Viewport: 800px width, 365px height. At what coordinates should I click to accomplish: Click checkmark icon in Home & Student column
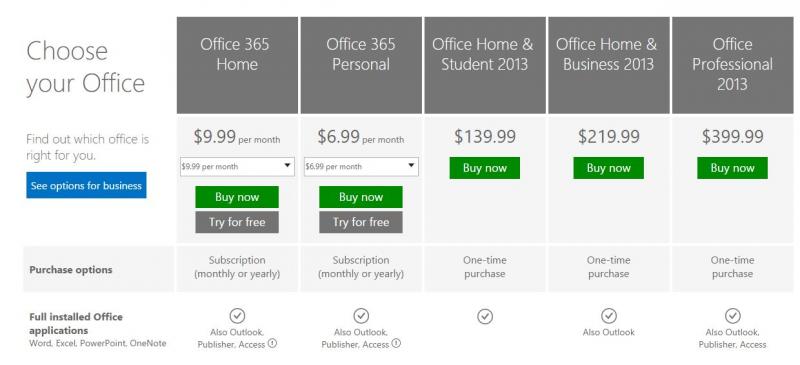point(485,317)
